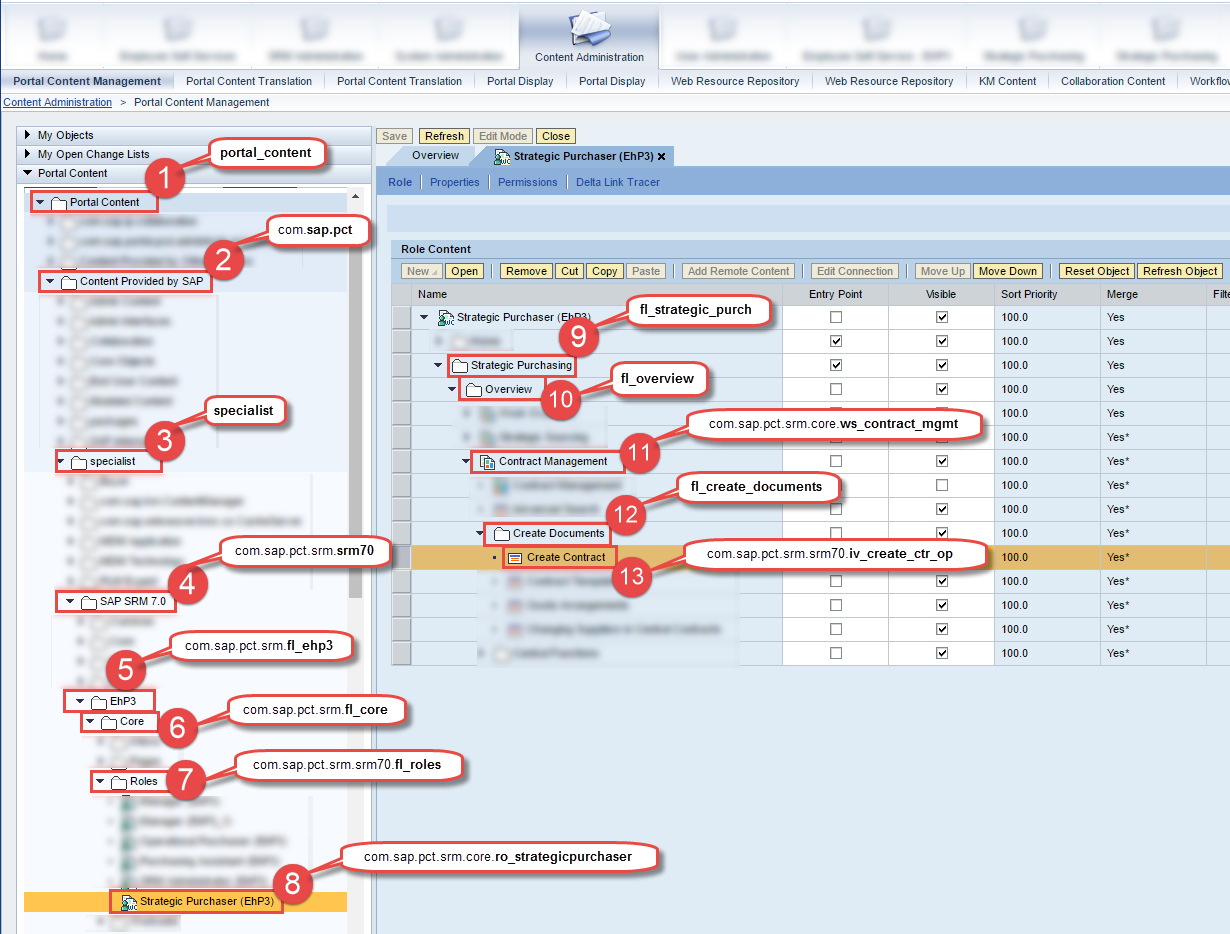The height and width of the screenshot is (934, 1230).
Task: Collapse Content Provided by SAP tree arrow
Action: (50, 282)
